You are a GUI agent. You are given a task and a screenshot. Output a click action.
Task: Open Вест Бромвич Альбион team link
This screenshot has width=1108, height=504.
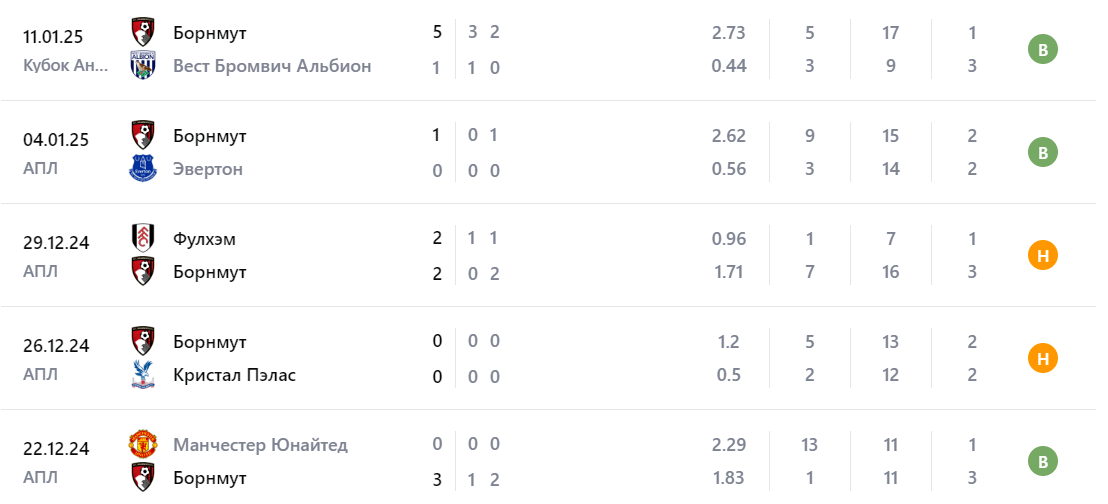[272, 66]
